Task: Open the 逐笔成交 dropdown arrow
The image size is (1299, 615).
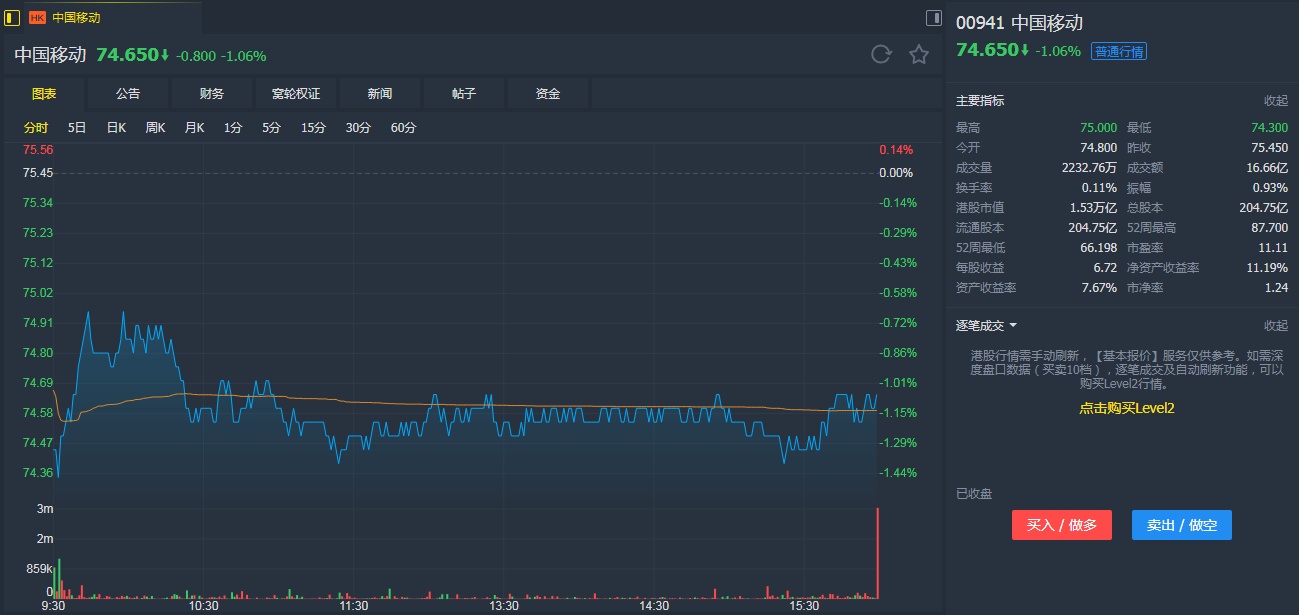Action: [x=1013, y=326]
